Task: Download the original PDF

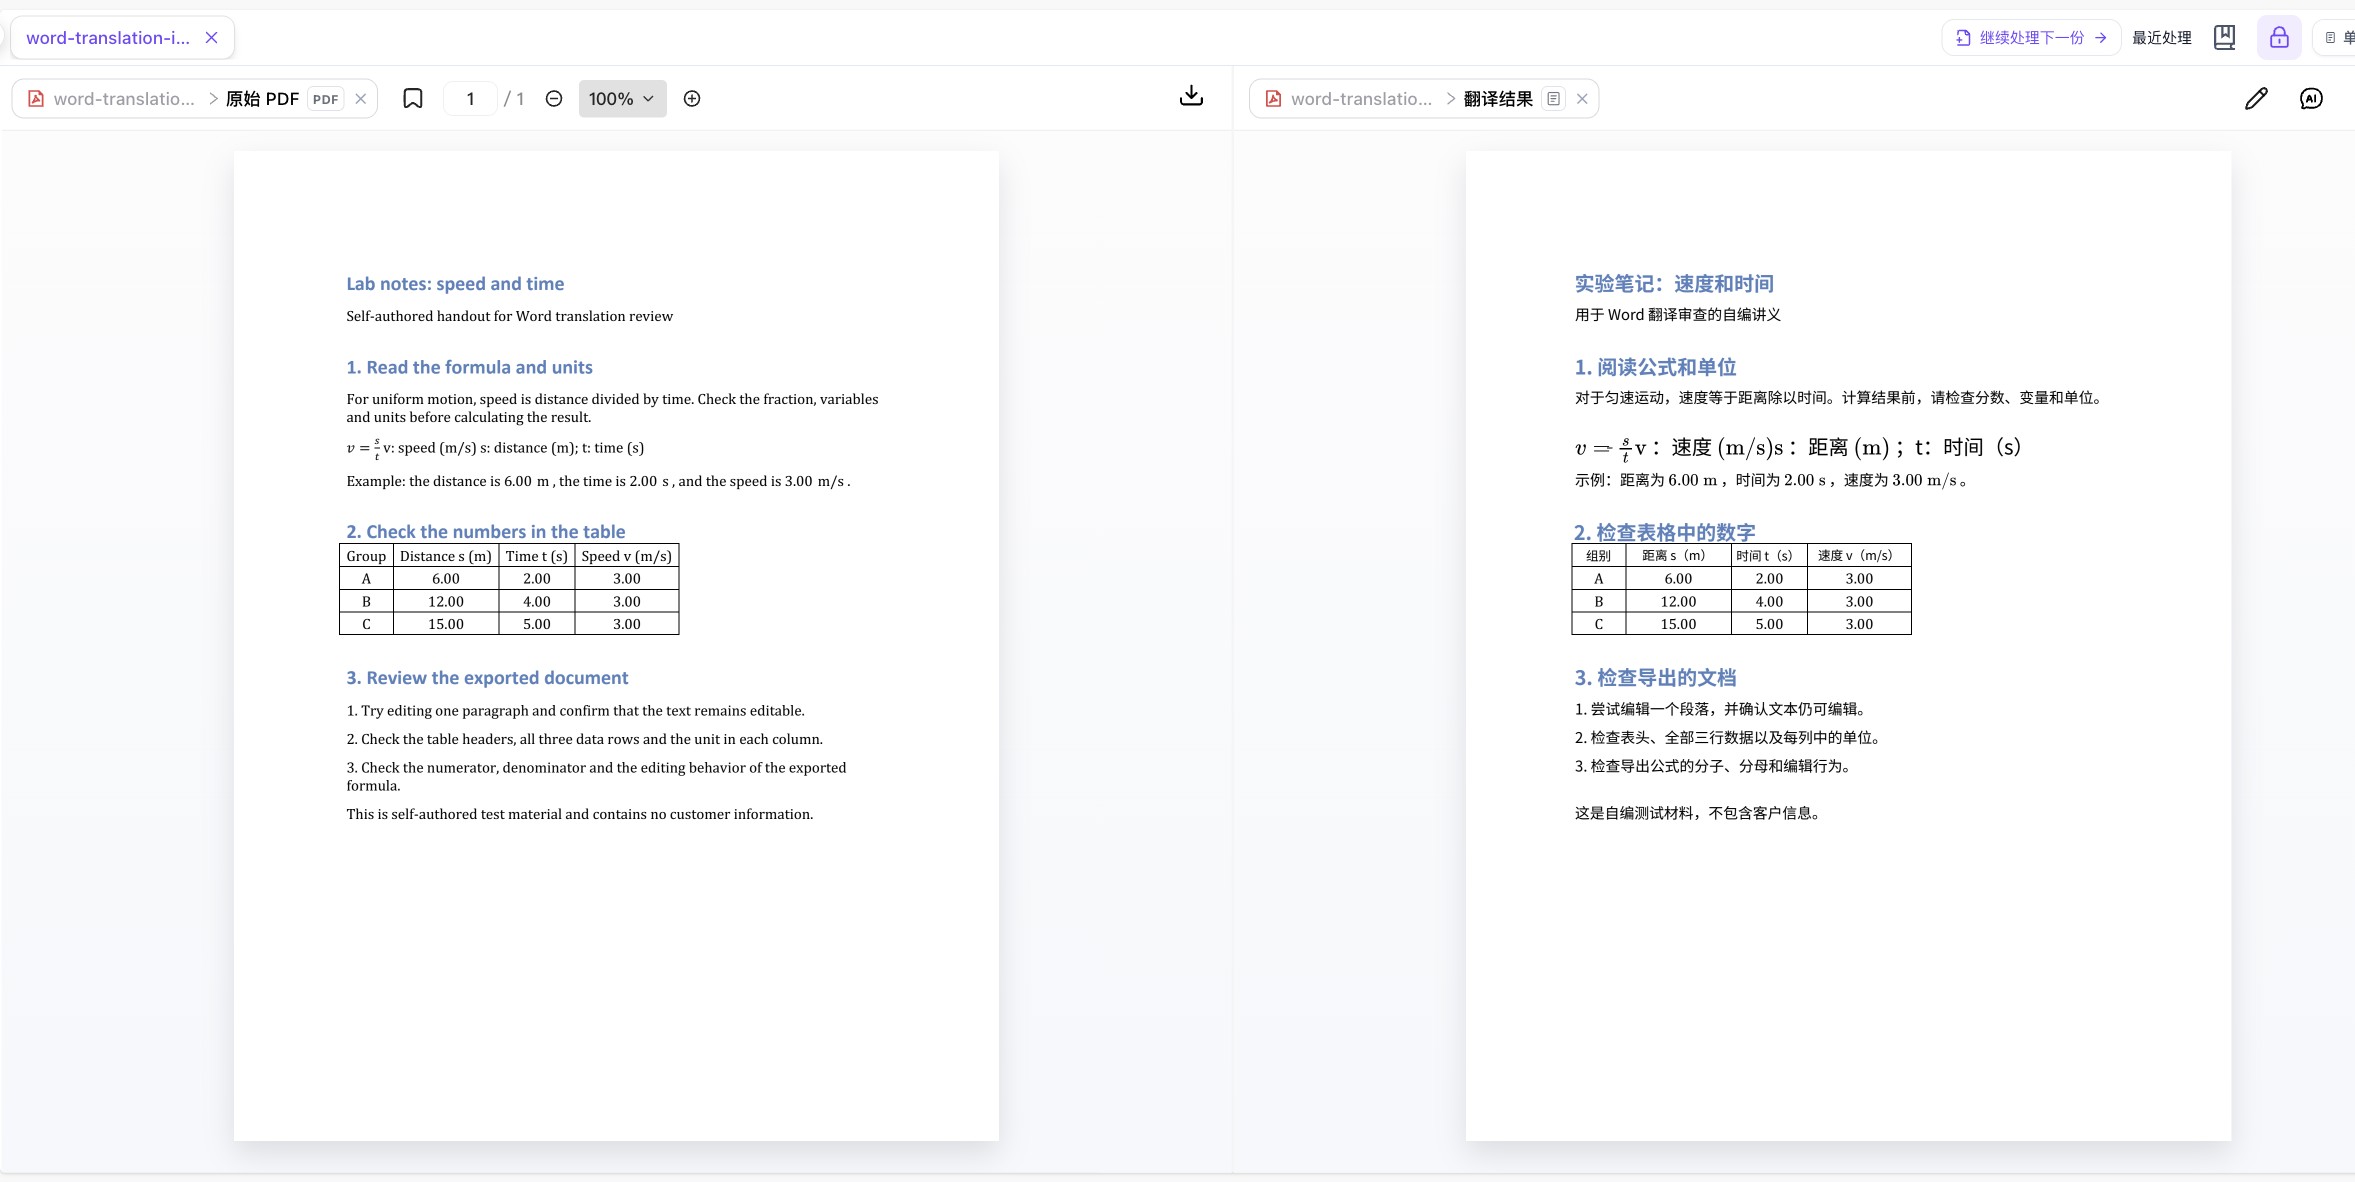Action: pyautogui.click(x=1191, y=97)
